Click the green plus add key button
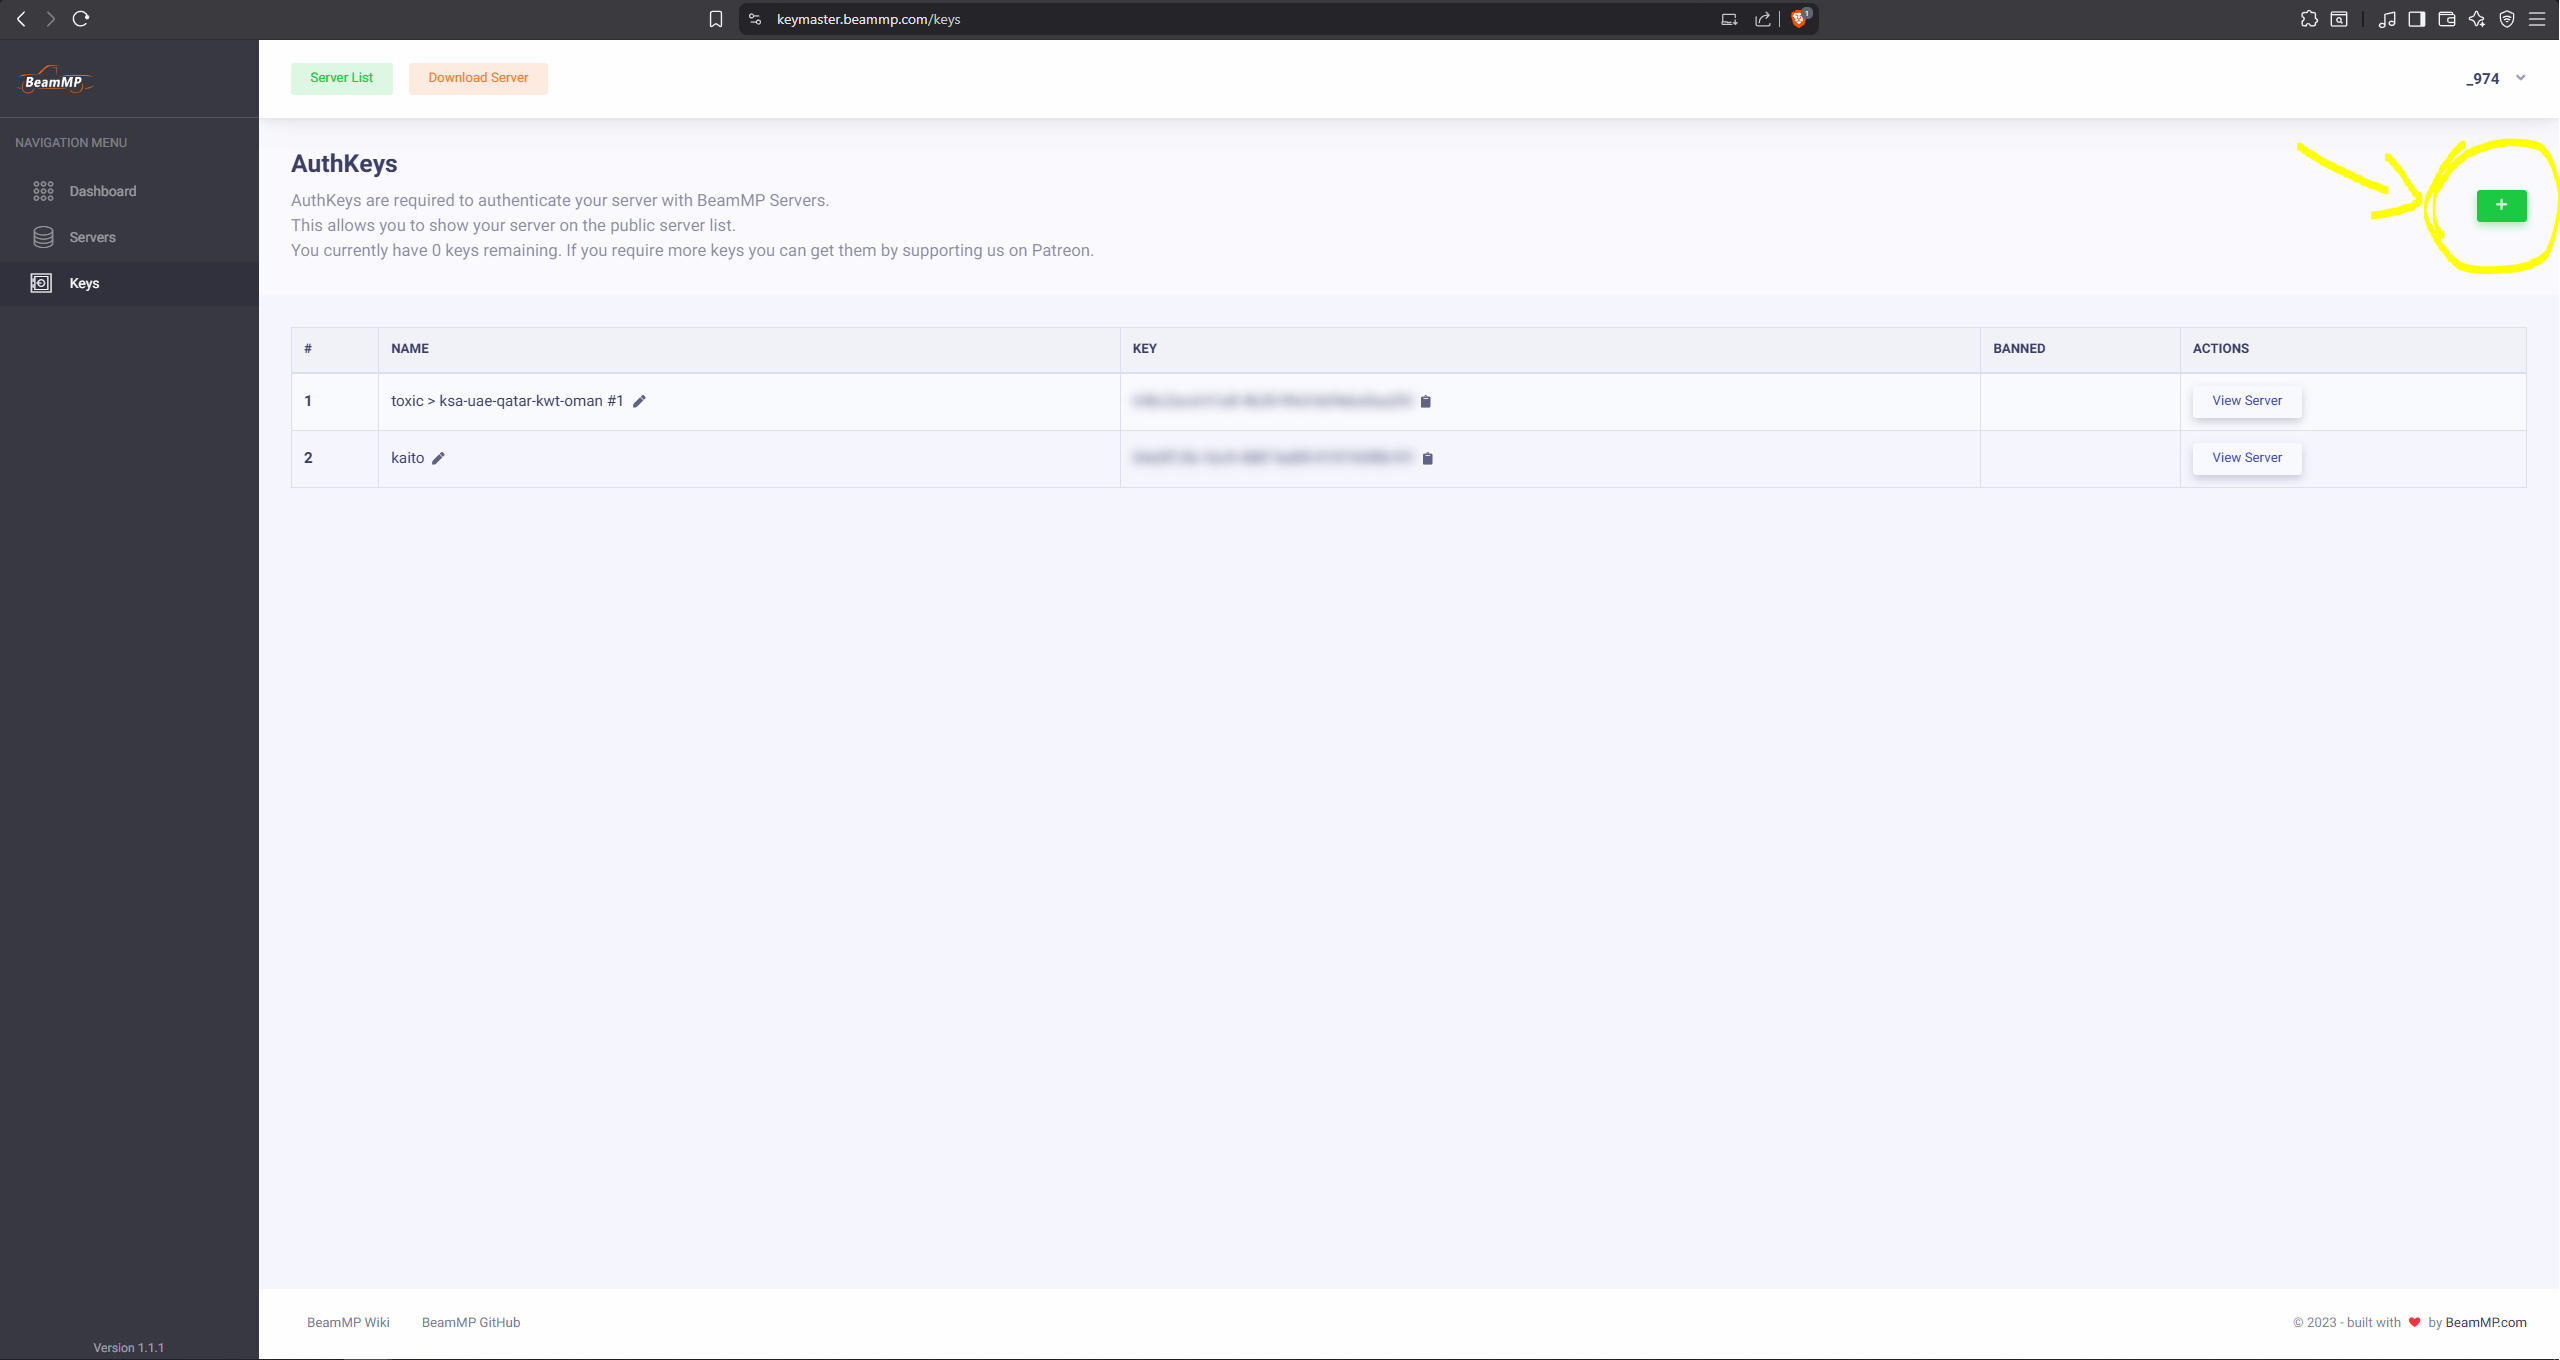This screenshot has height=1360, width=2560. click(x=2501, y=205)
